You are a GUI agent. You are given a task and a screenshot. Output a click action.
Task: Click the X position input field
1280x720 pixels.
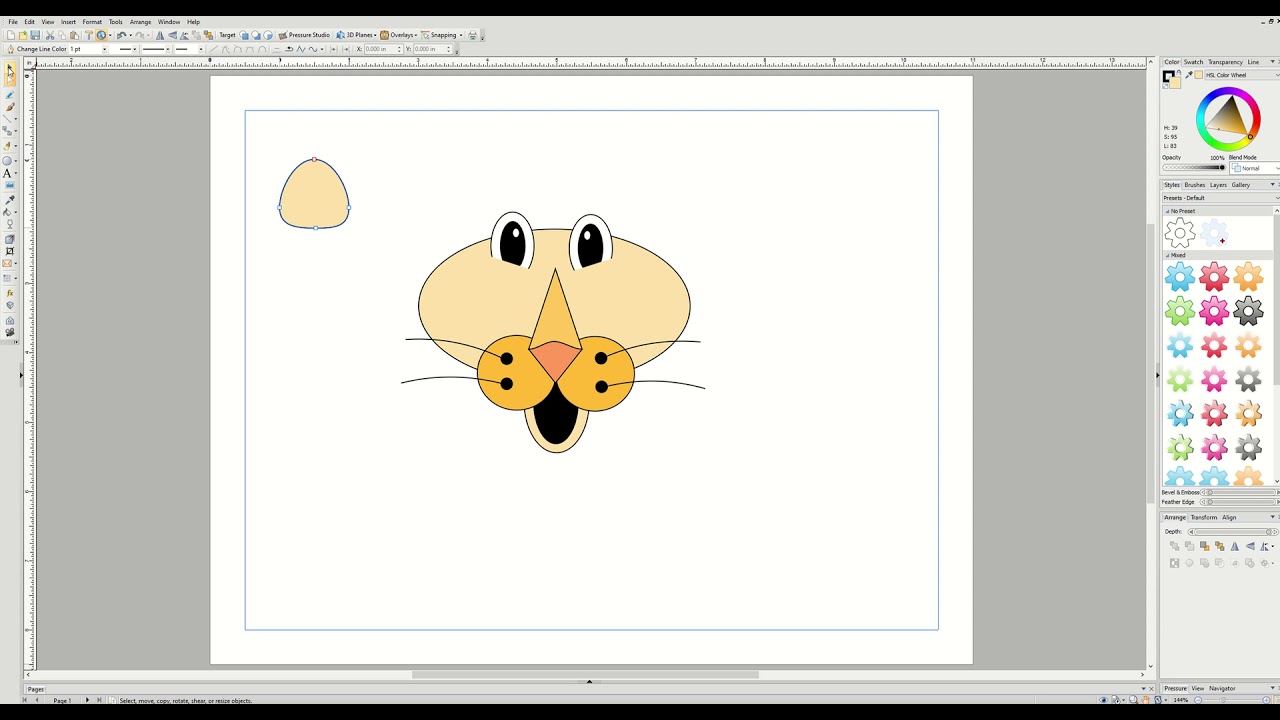(383, 49)
